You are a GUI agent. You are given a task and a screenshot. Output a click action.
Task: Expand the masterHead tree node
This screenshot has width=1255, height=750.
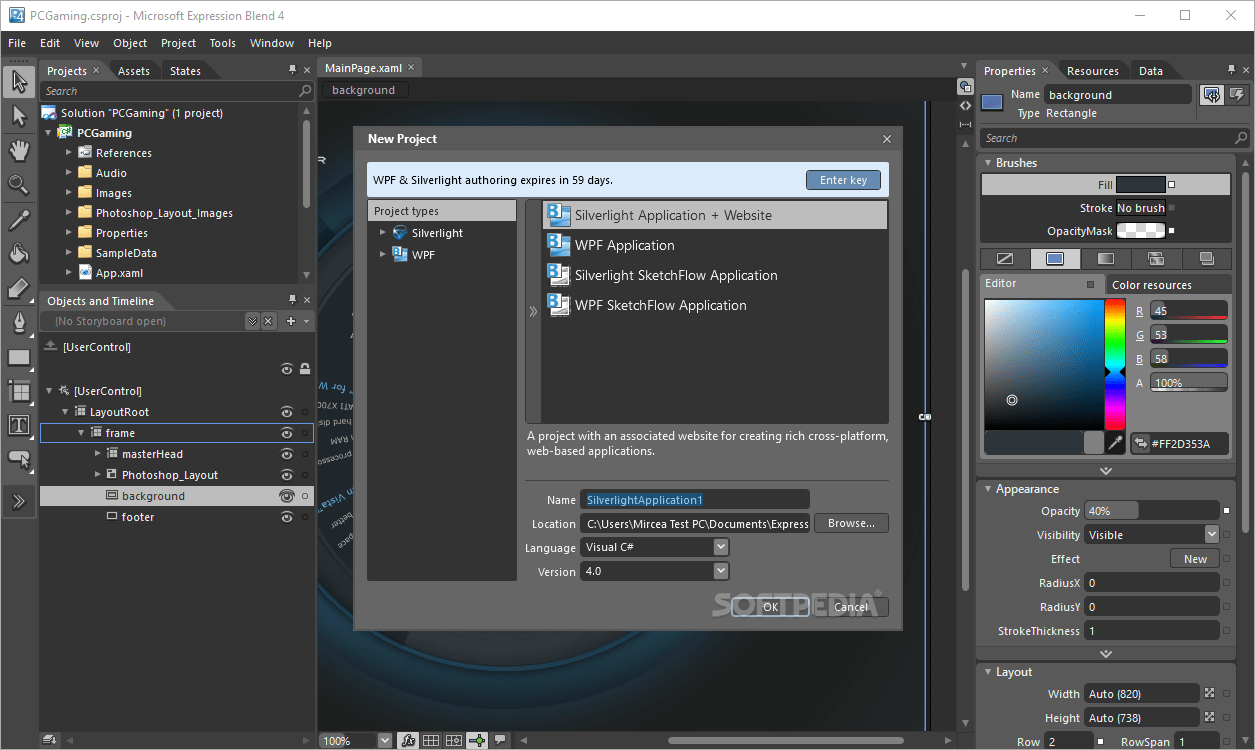[98, 454]
